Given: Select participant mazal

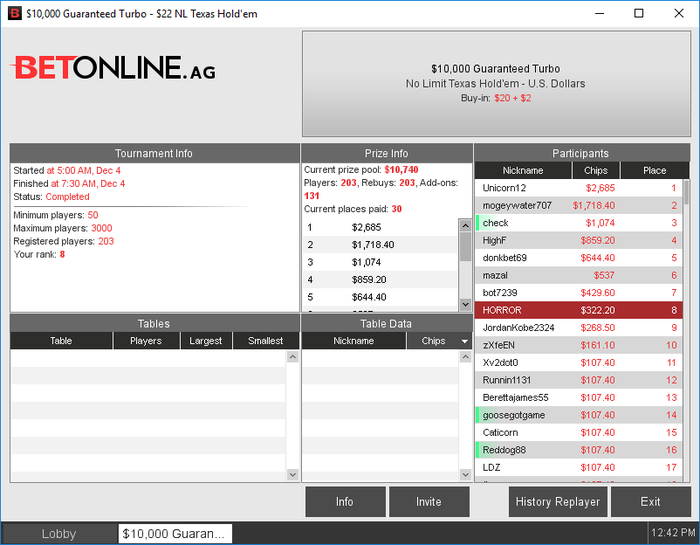Looking at the screenshot, I should [579, 275].
